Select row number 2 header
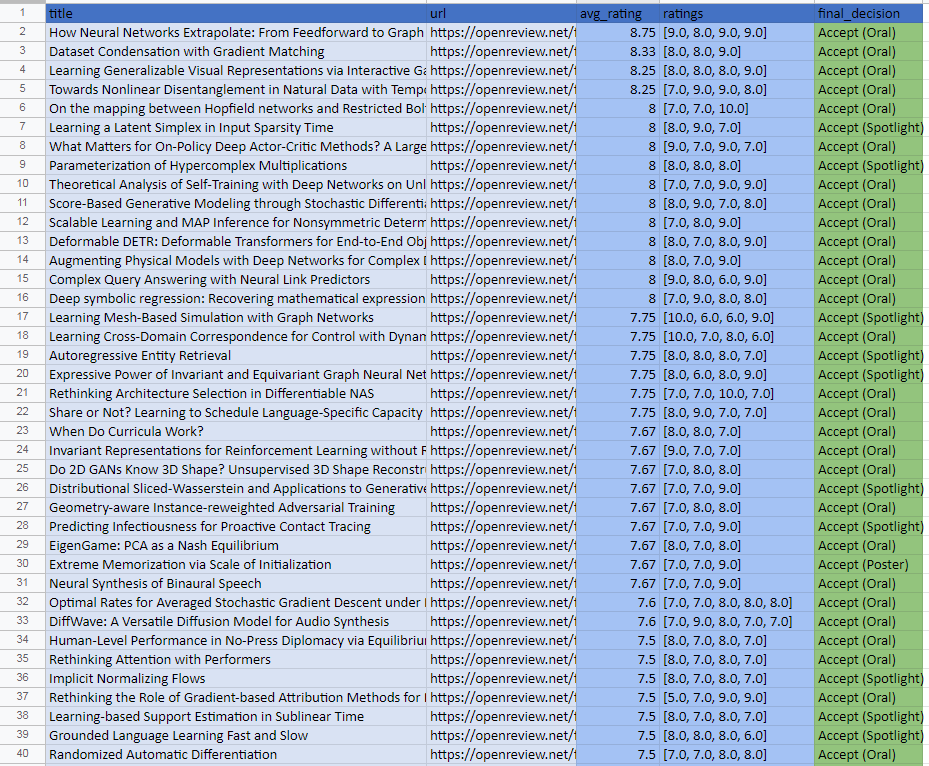 click(23, 32)
